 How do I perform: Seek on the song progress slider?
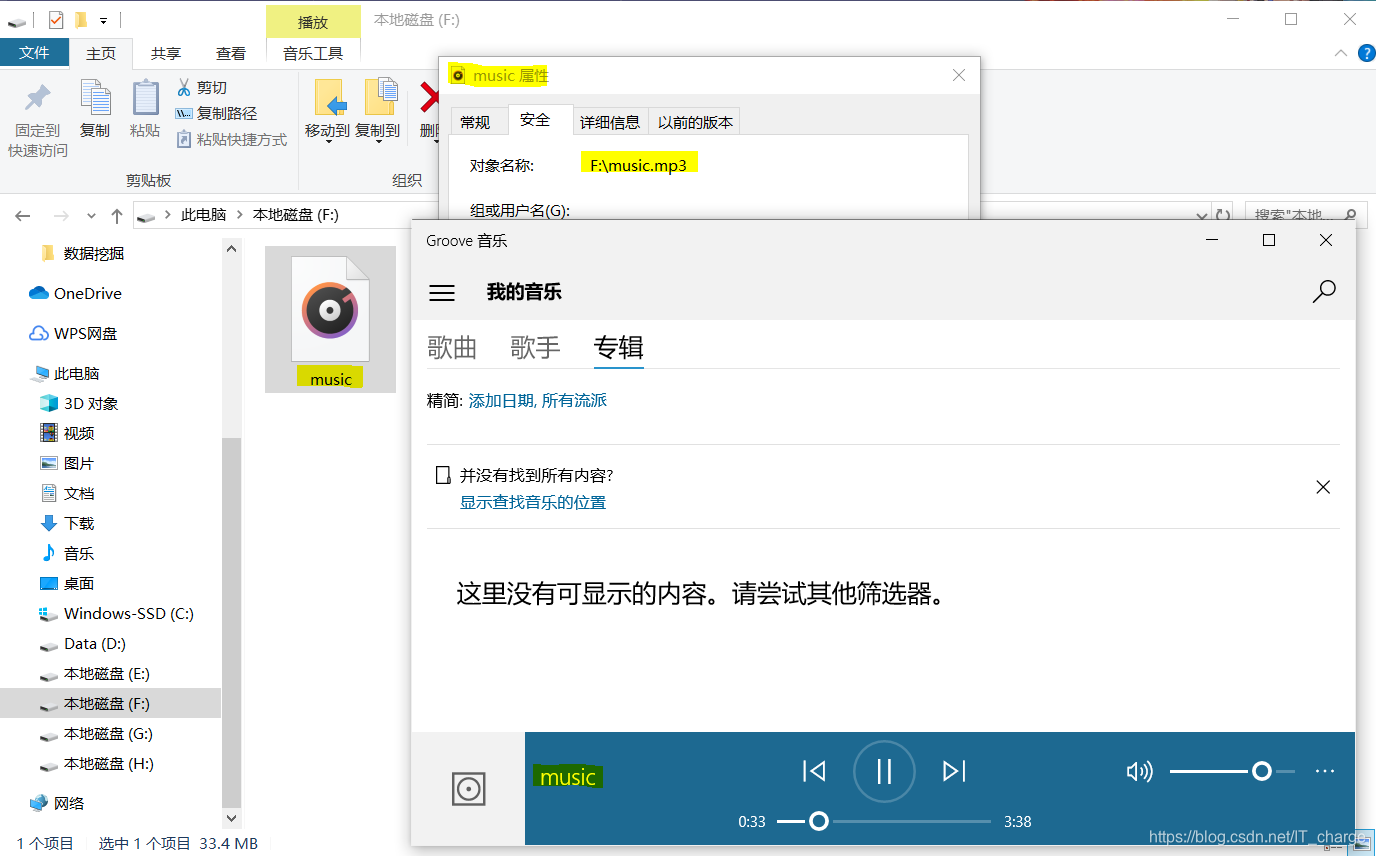click(883, 821)
